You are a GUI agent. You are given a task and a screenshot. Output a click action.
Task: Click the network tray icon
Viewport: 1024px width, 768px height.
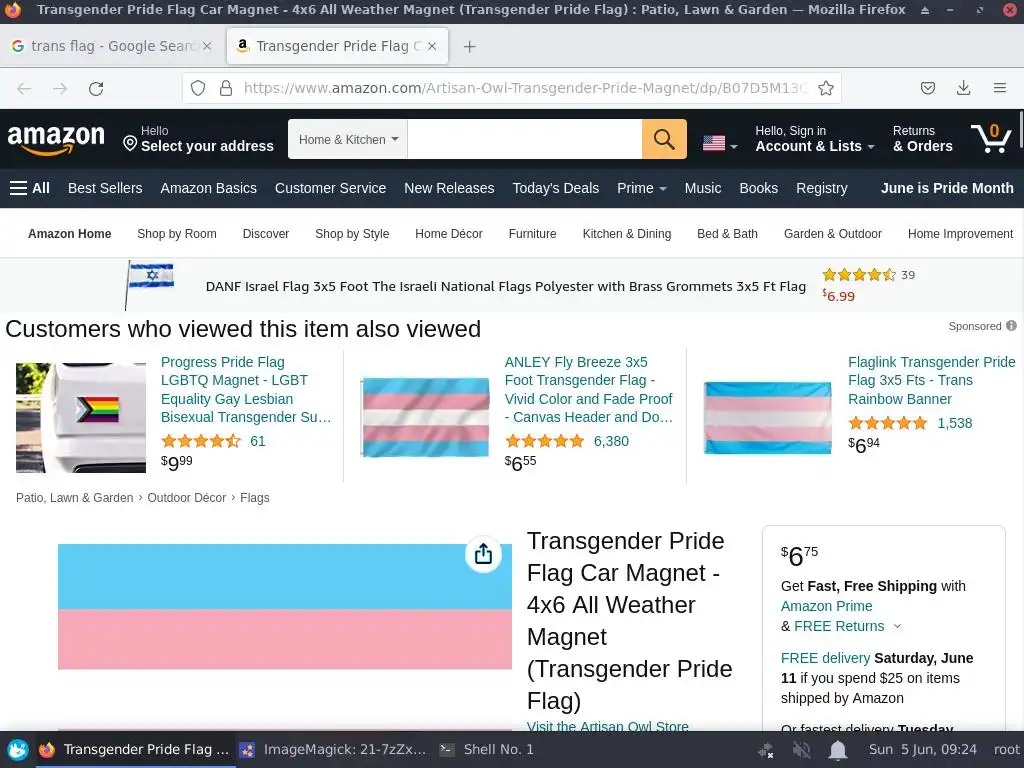[765, 750]
